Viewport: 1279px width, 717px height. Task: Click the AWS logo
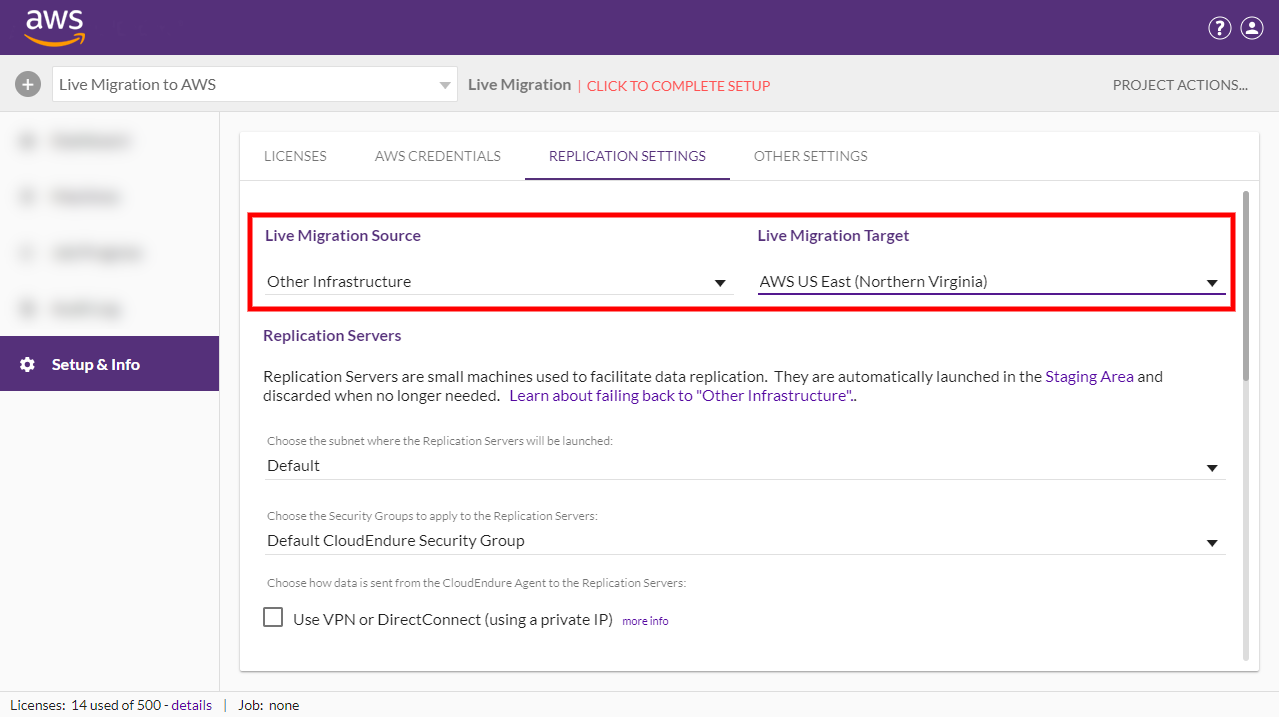point(55,27)
